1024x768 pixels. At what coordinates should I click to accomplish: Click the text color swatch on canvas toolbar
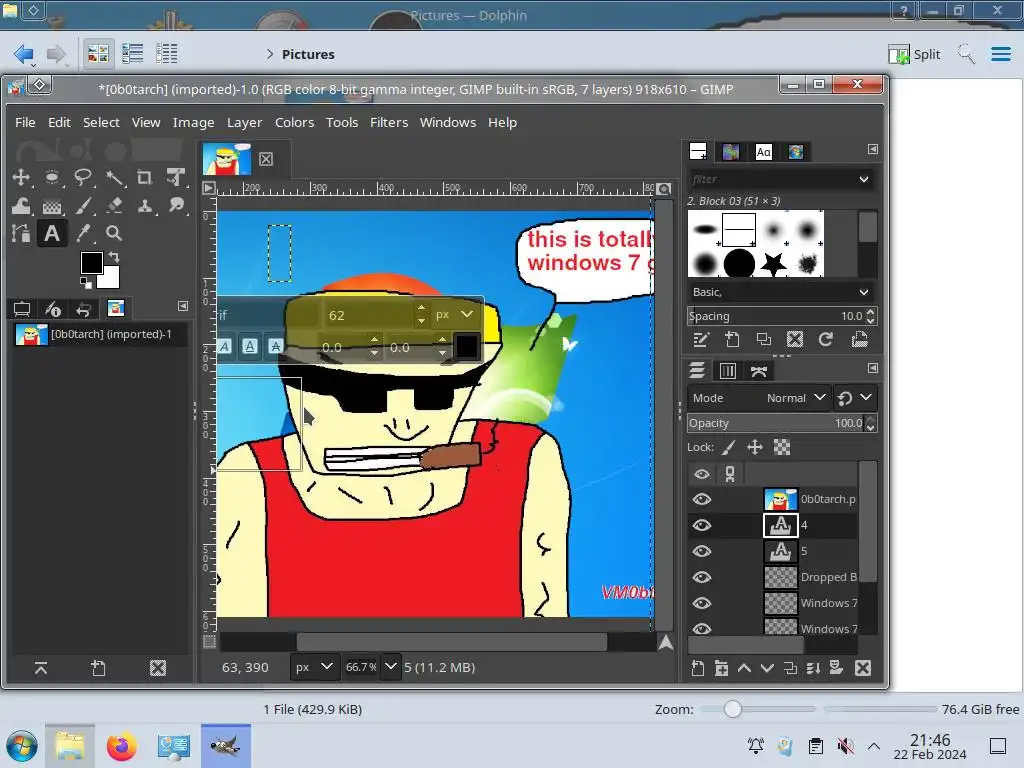pyautogui.click(x=466, y=346)
